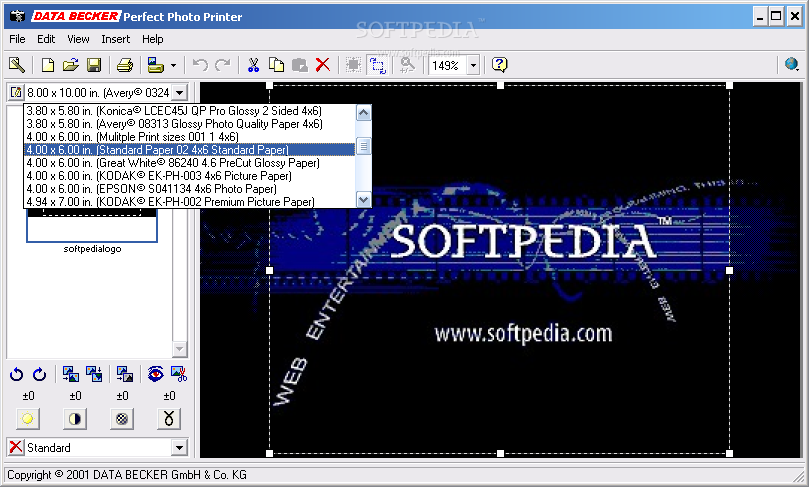This screenshot has height=487, width=809.
Task: Copy selection with the Copy icon
Action: click(277, 65)
